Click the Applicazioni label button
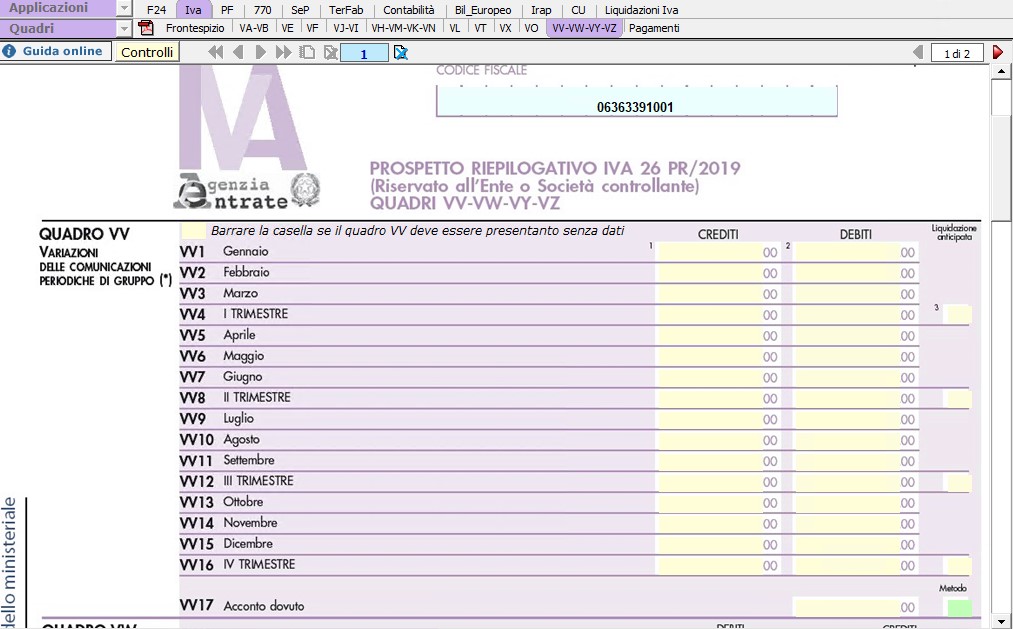 point(58,8)
